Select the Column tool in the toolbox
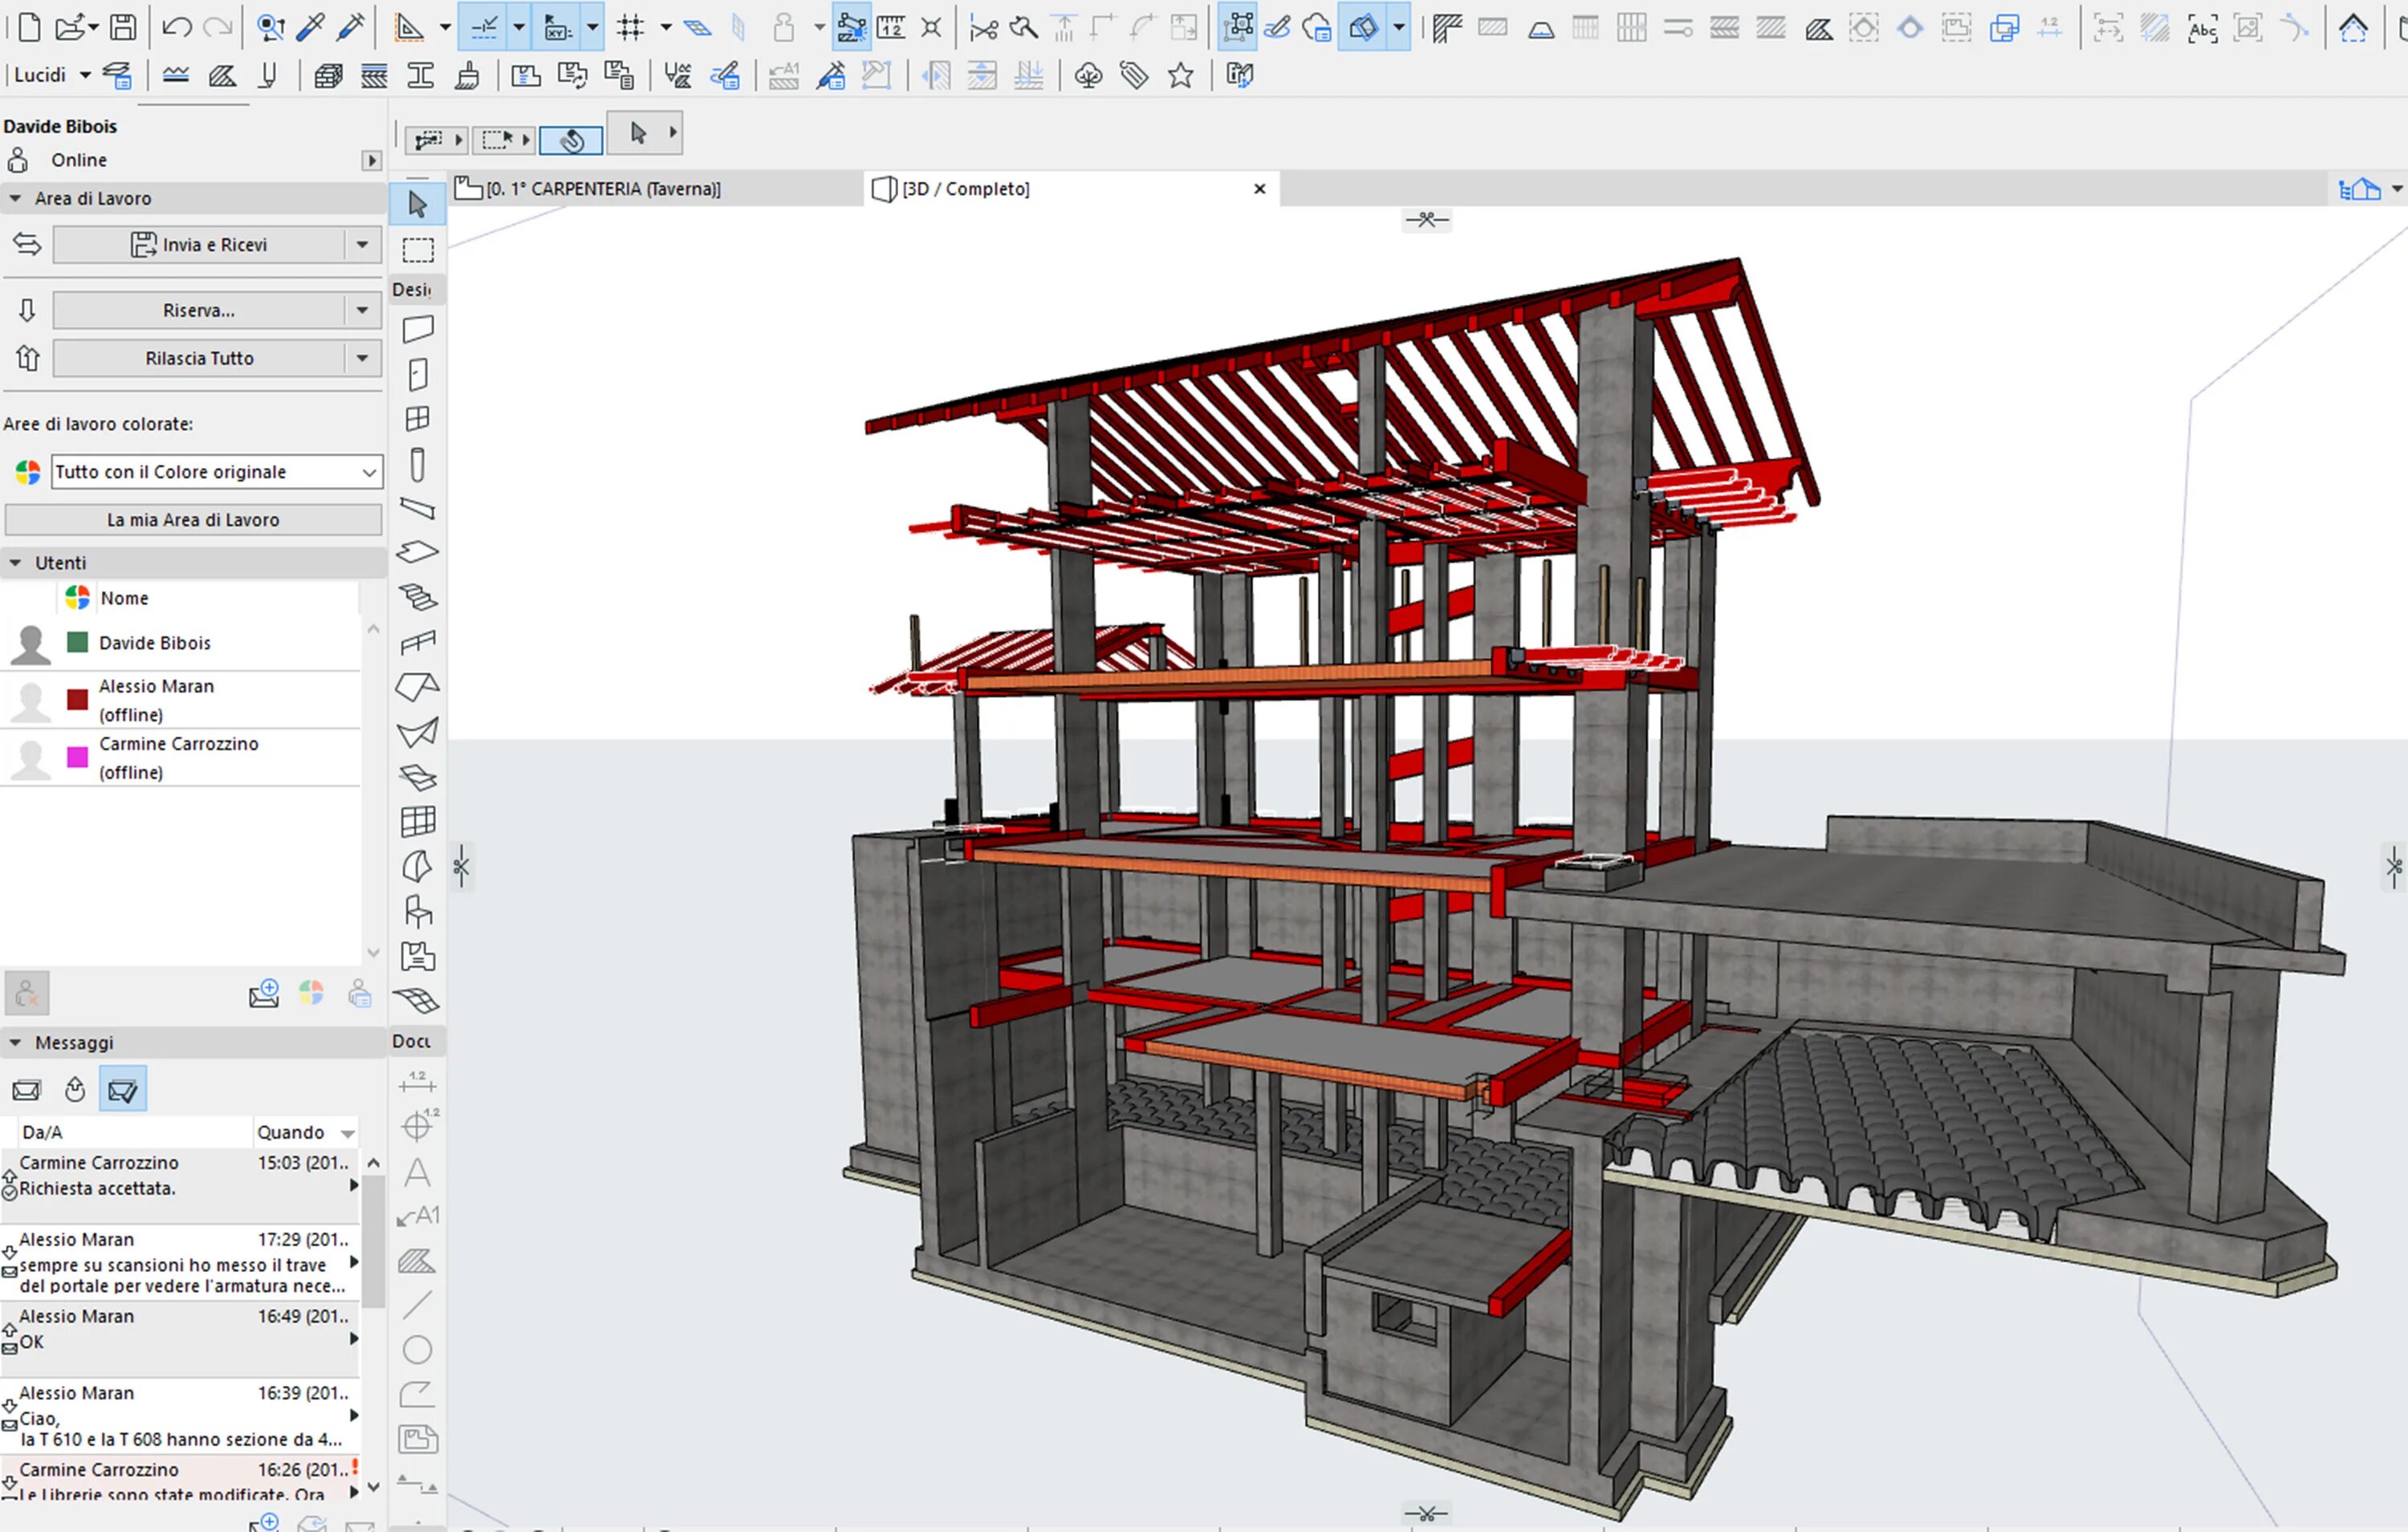2408x1532 pixels. (417, 464)
